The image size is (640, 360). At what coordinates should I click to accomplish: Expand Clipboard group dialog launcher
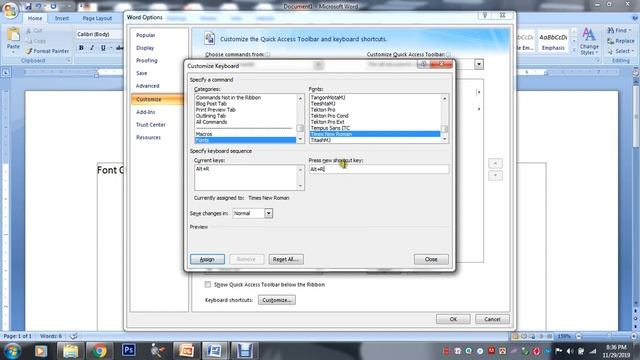tap(69, 60)
